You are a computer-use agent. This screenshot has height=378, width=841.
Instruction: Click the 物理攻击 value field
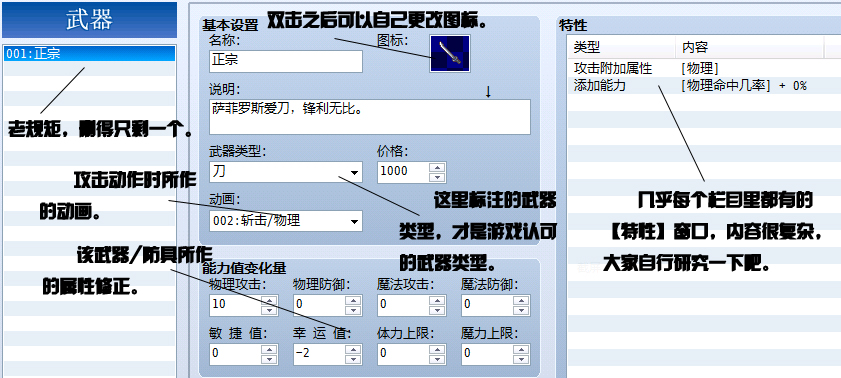[235, 305]
